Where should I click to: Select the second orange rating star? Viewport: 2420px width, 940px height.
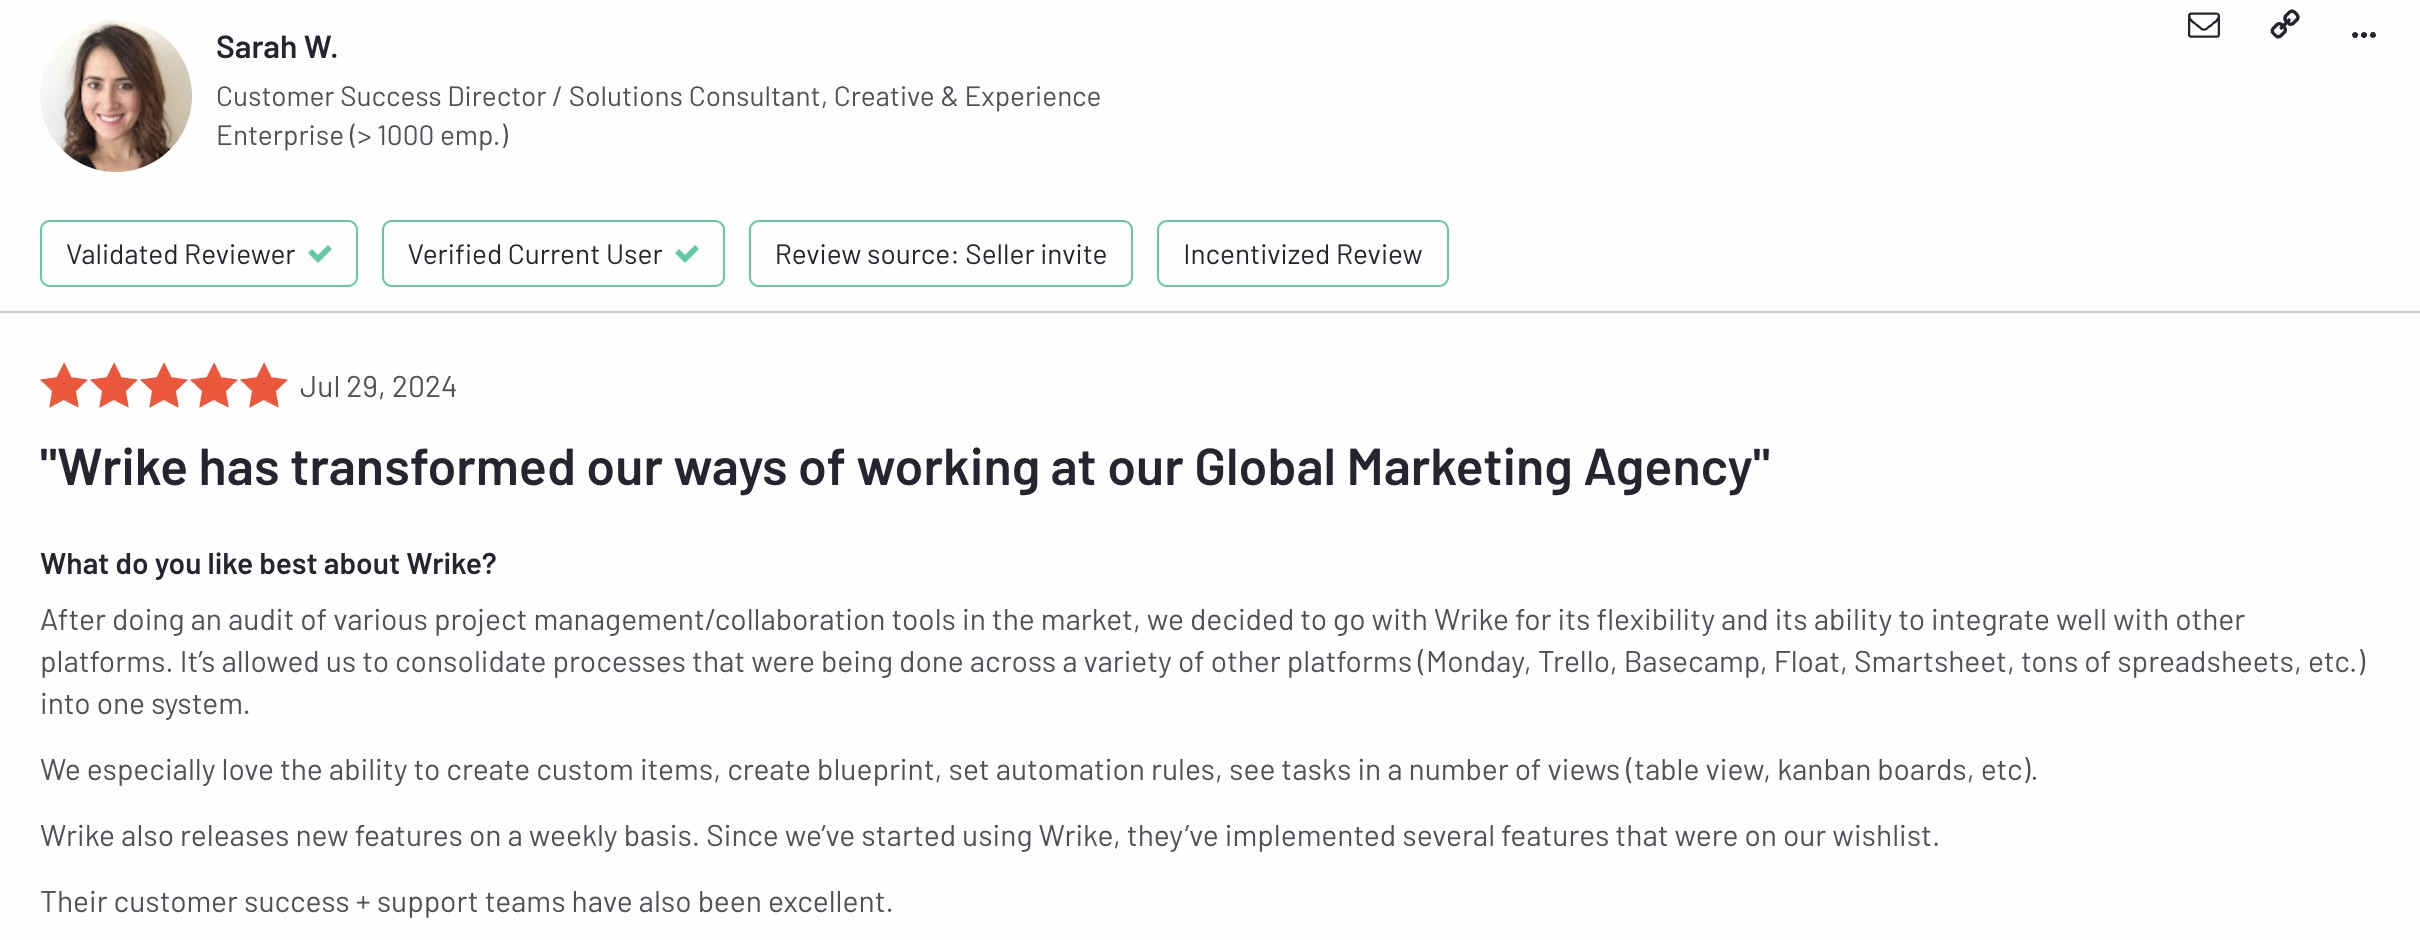pos(114,386)
